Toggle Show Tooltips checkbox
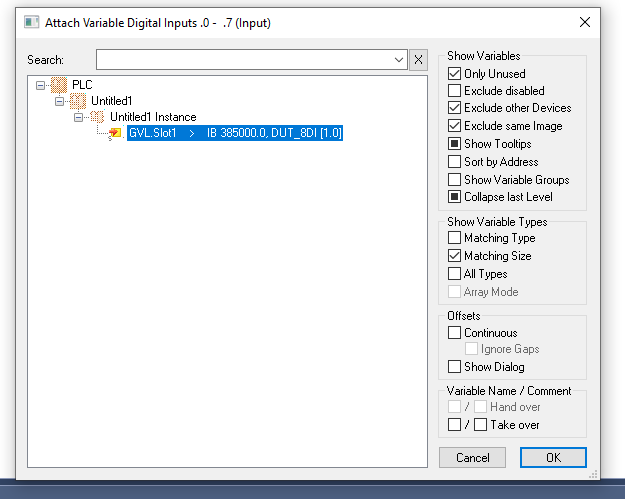This screenshot has height=499, width=625. pyautogui.click(x=454, y=144)
